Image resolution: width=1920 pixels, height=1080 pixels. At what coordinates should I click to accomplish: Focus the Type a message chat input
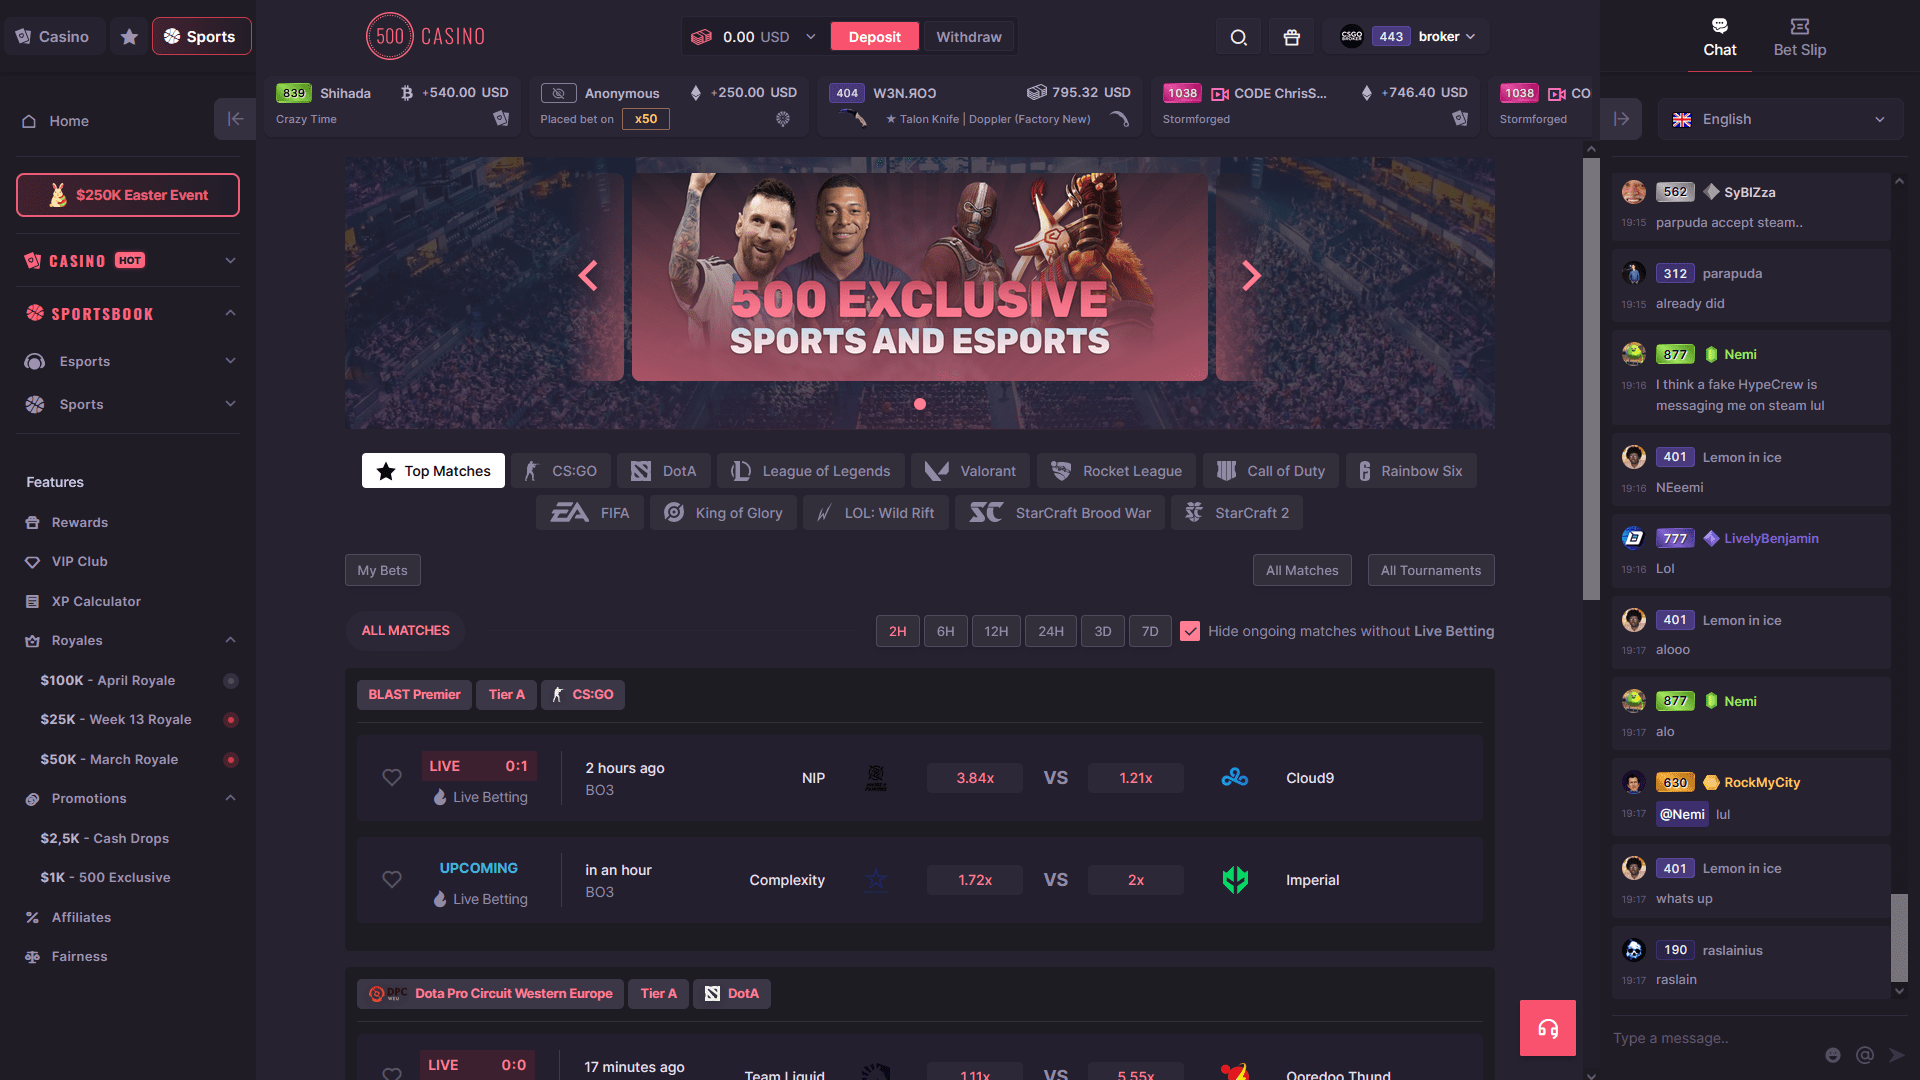point(1710,1039)
